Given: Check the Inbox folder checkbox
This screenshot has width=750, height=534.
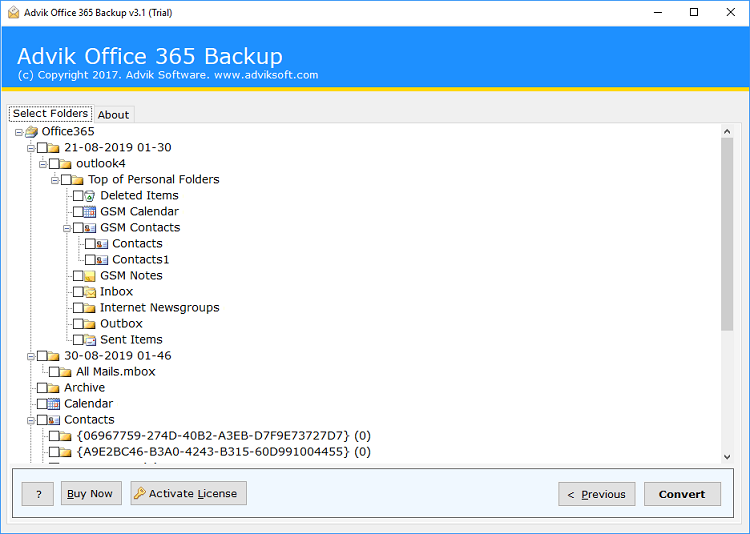Looking at the screenshot, I should coord(78,292).
